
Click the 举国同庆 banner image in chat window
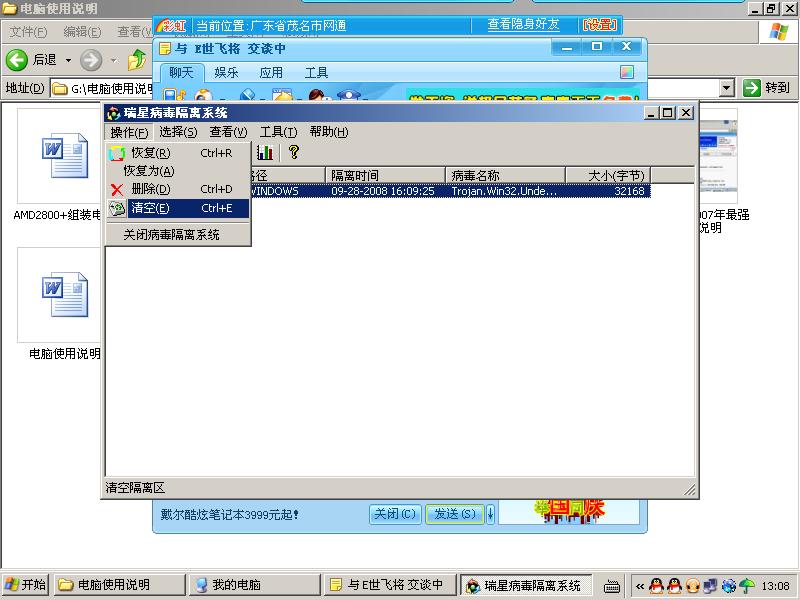click(x=568, y=512)
